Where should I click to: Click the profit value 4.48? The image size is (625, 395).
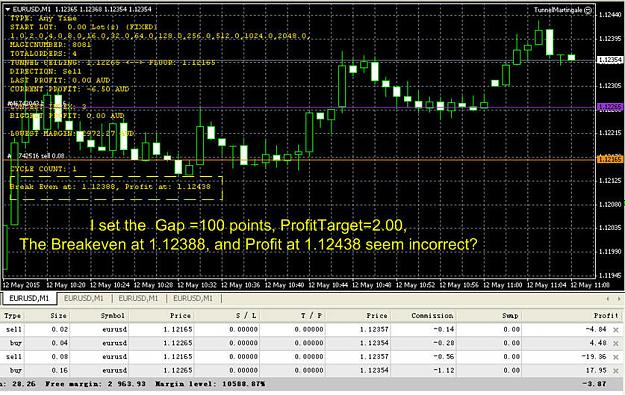(x=598, y=343)
